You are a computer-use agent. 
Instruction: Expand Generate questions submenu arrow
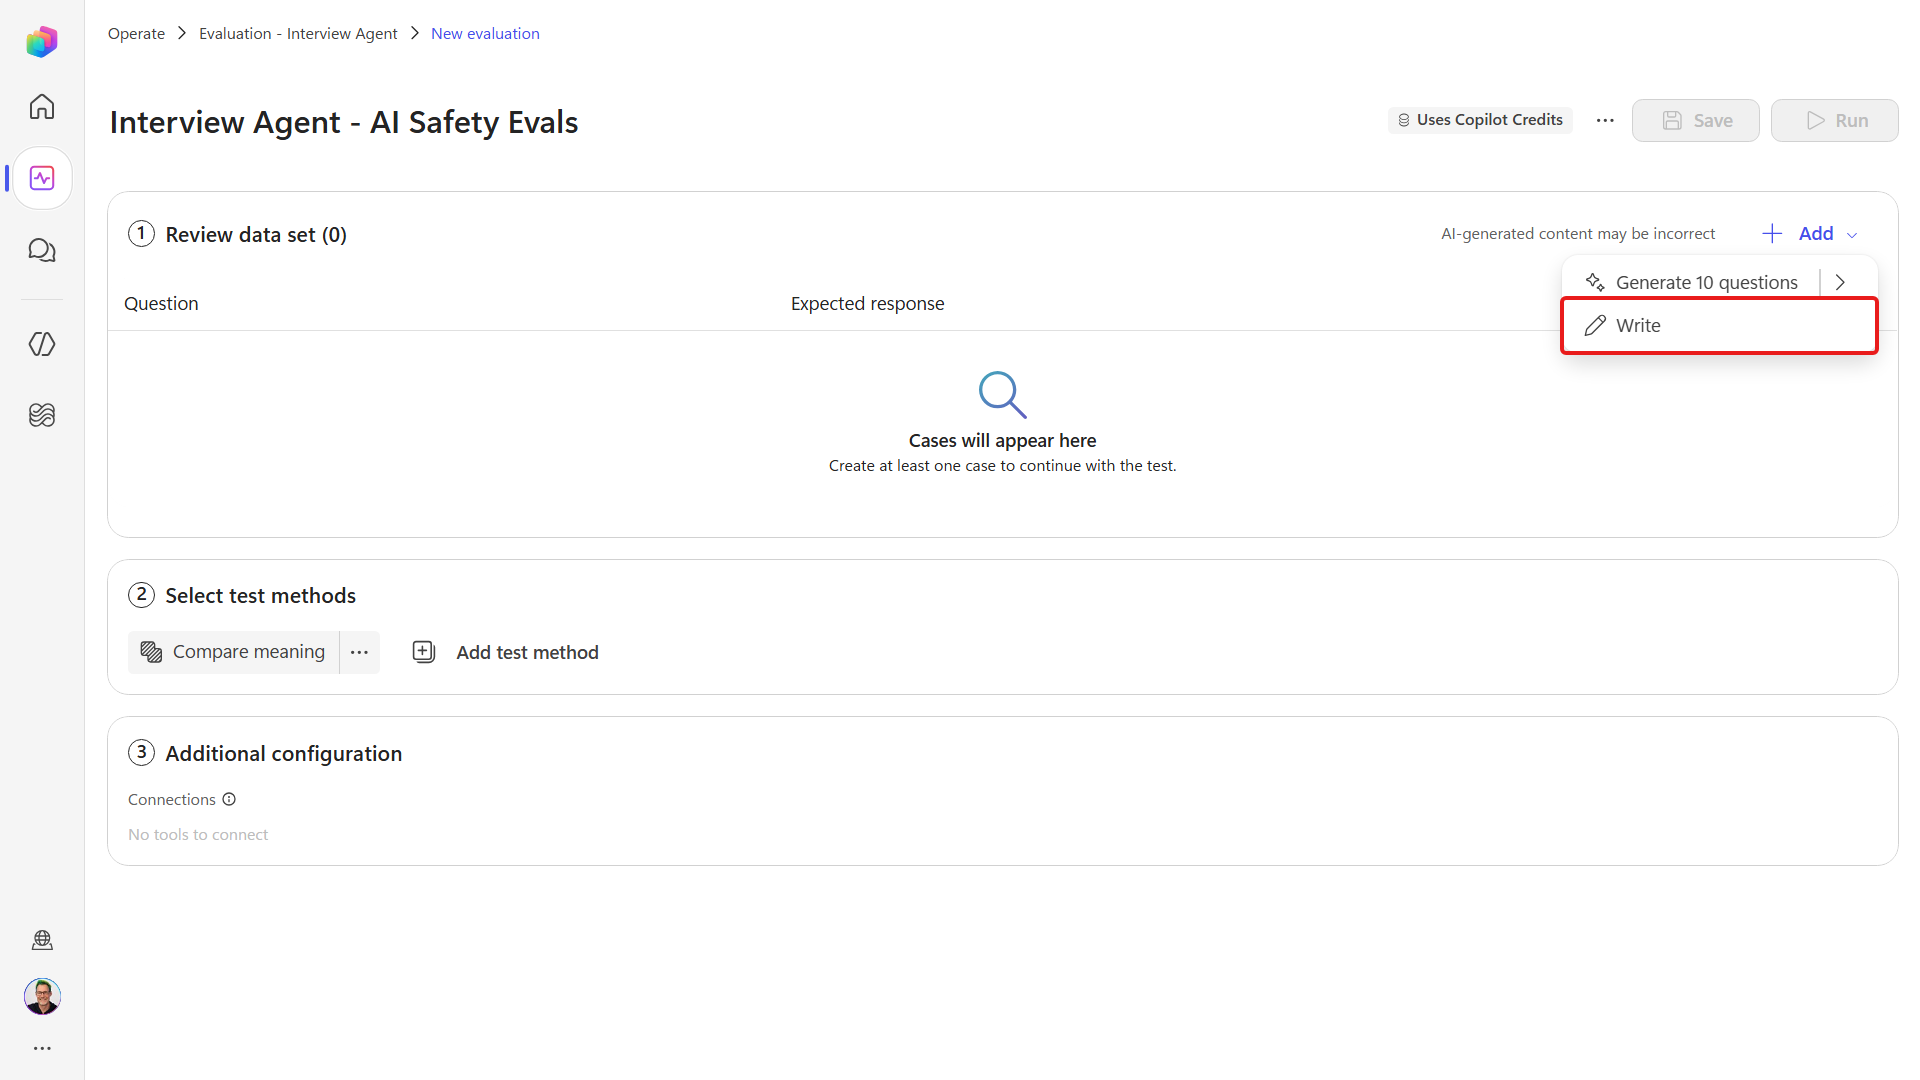click(x=1840, y=283)
